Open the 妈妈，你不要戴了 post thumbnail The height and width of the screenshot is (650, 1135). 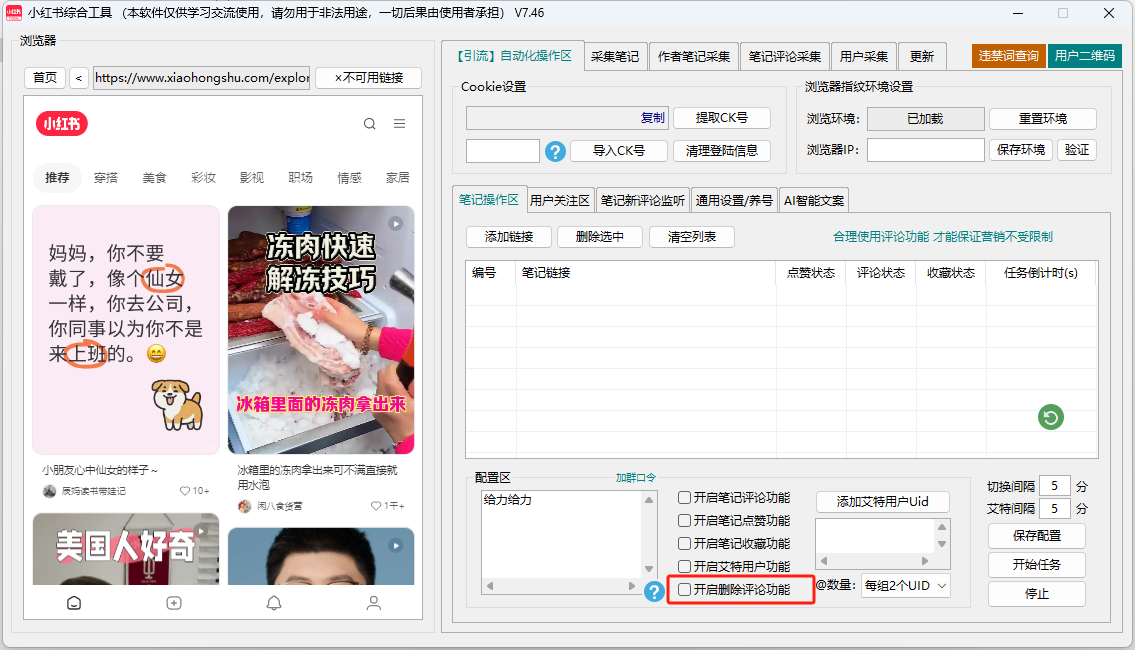tap(126, 330)
